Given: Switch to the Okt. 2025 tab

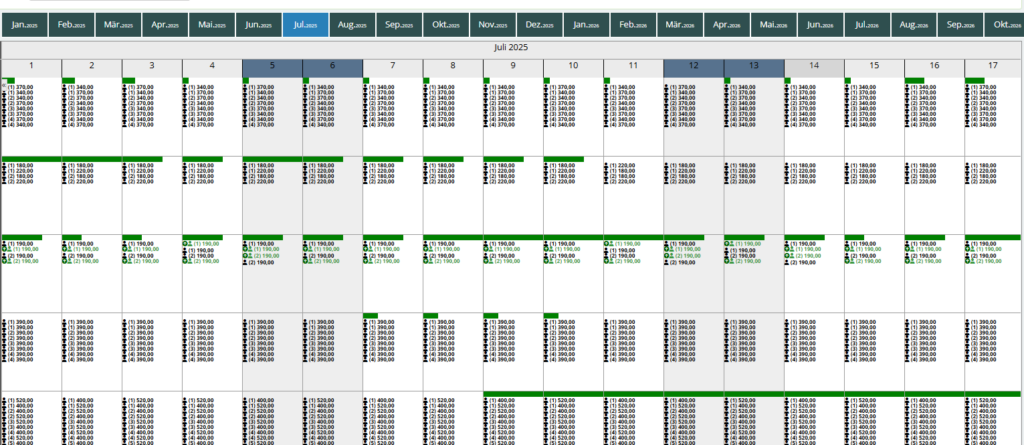Looking at the screenshot, I should [x=446, y=25].
